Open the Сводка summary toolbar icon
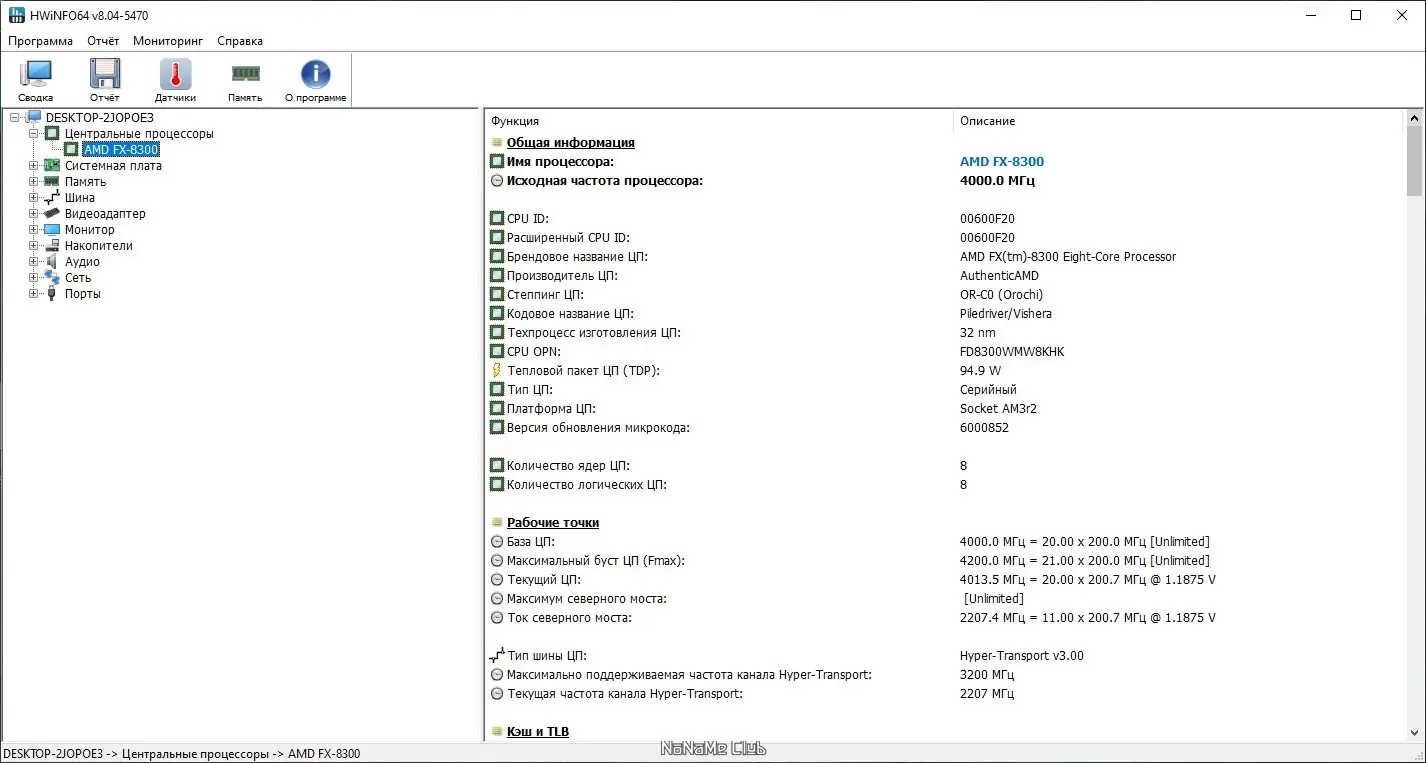This screenshot has height=763, width=1426. pos(36,74)
